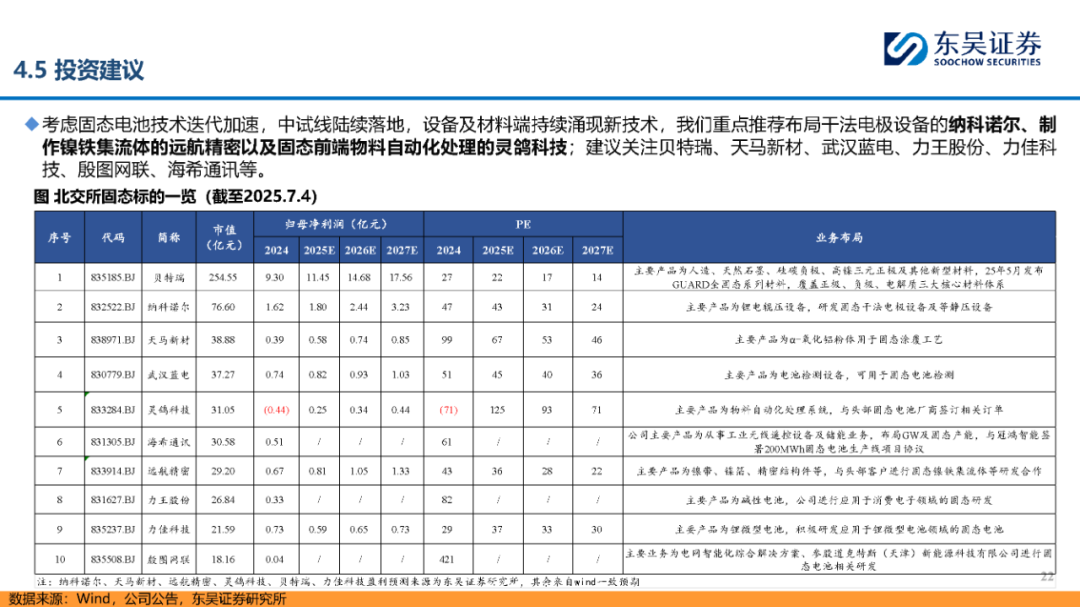Click the red negative PE value (71)
The image size is (1080, 607).
pyautogui.click(x=448, y=410)
